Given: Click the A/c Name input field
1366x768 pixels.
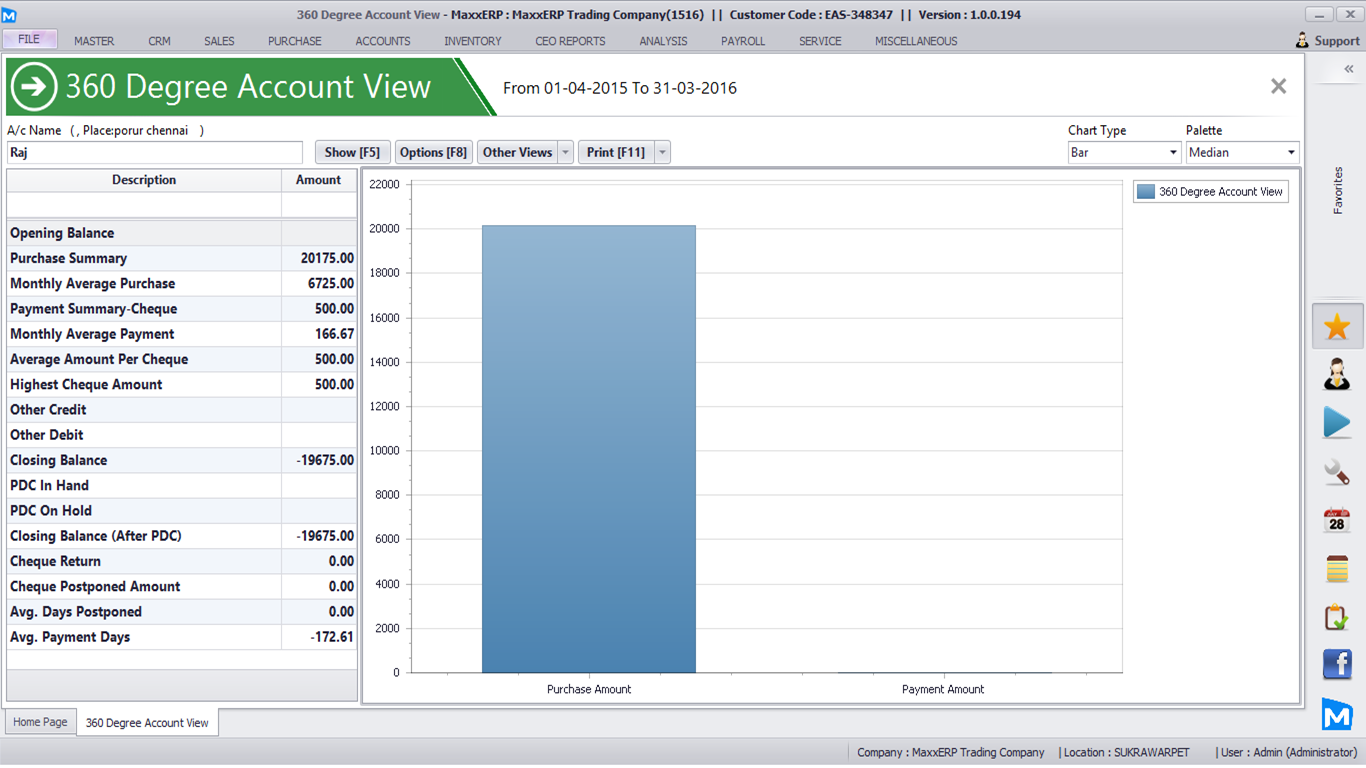Looking at the screenshot, I should coord(155,153).
